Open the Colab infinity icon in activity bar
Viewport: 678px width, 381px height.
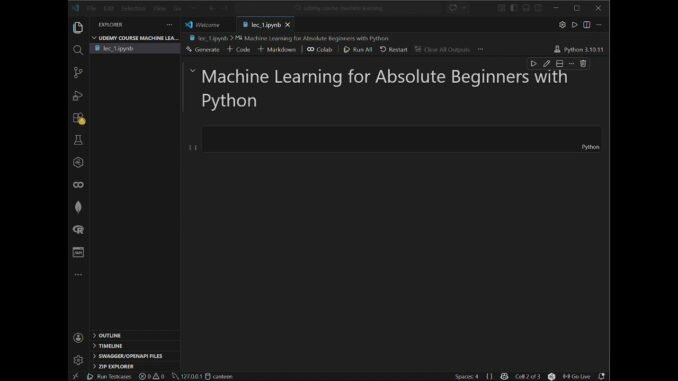78,185
